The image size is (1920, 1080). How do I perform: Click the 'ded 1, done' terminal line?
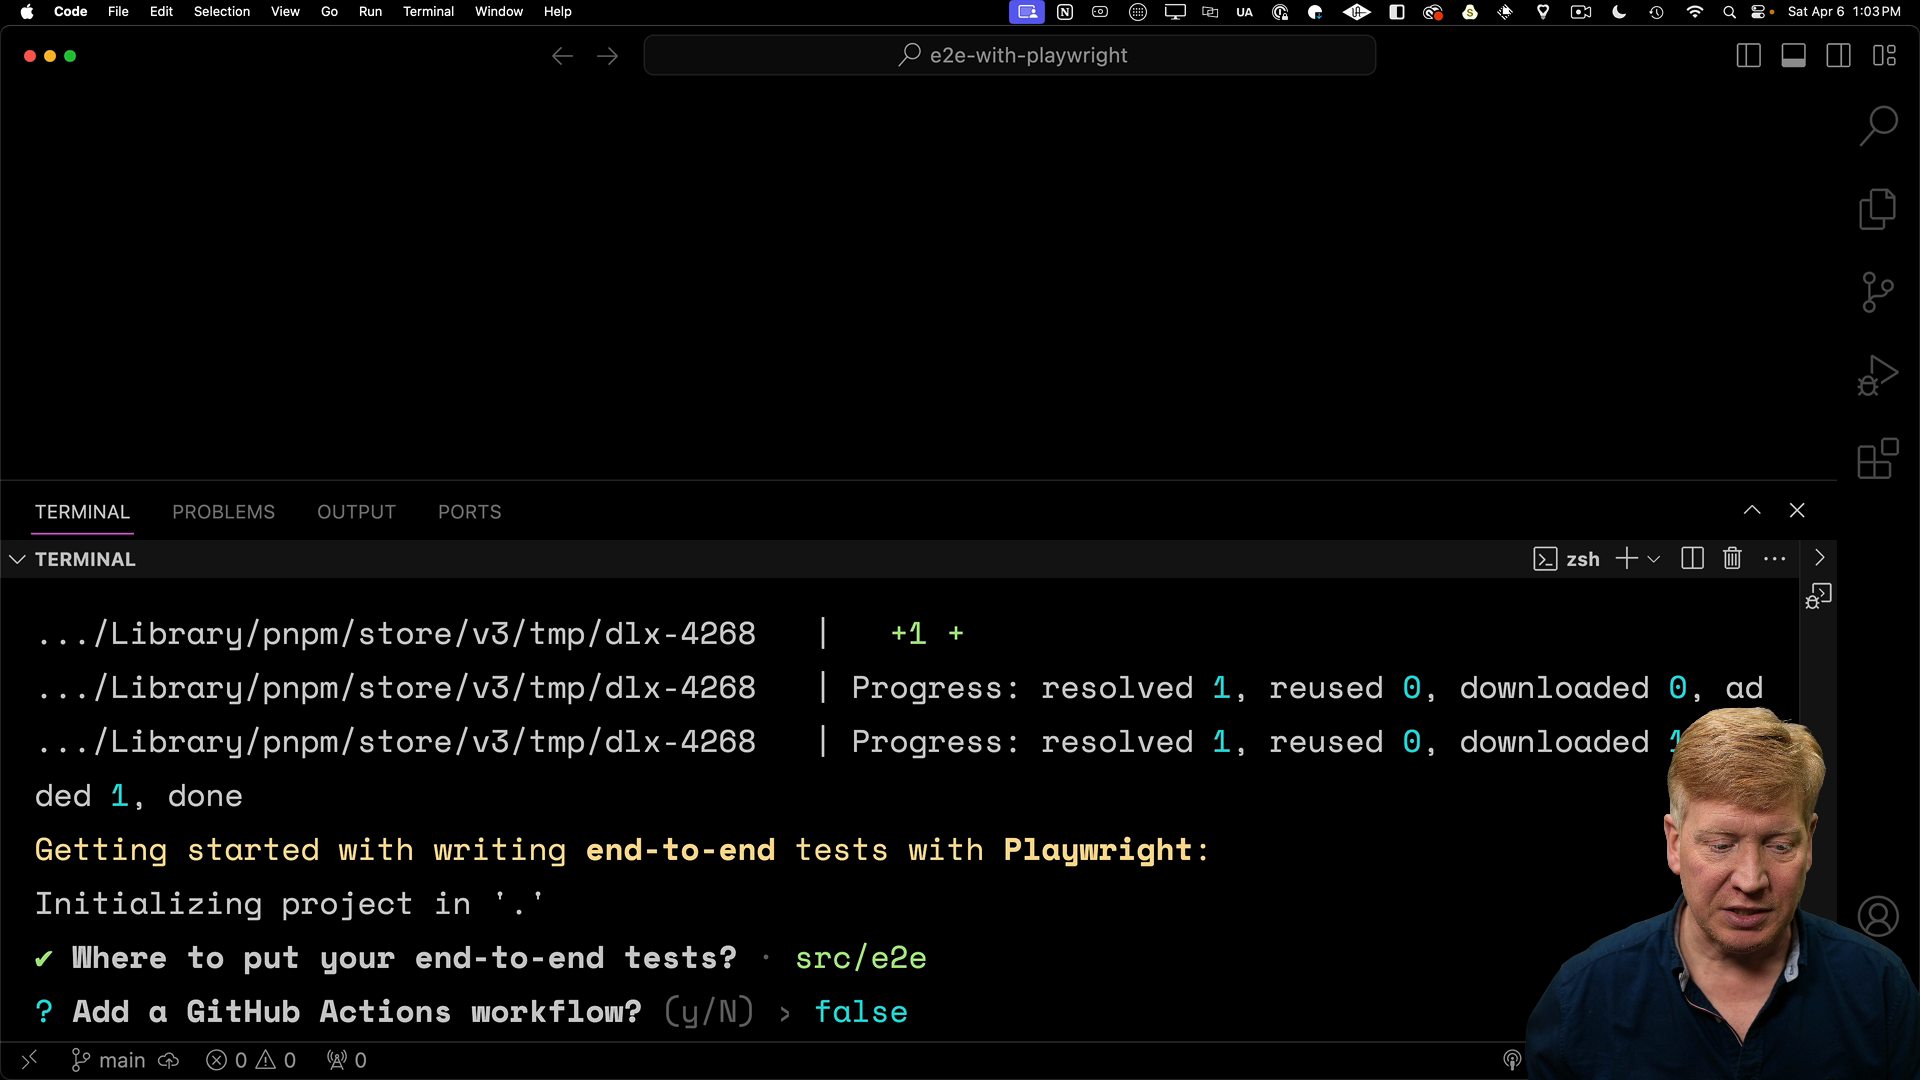(139, 796)
